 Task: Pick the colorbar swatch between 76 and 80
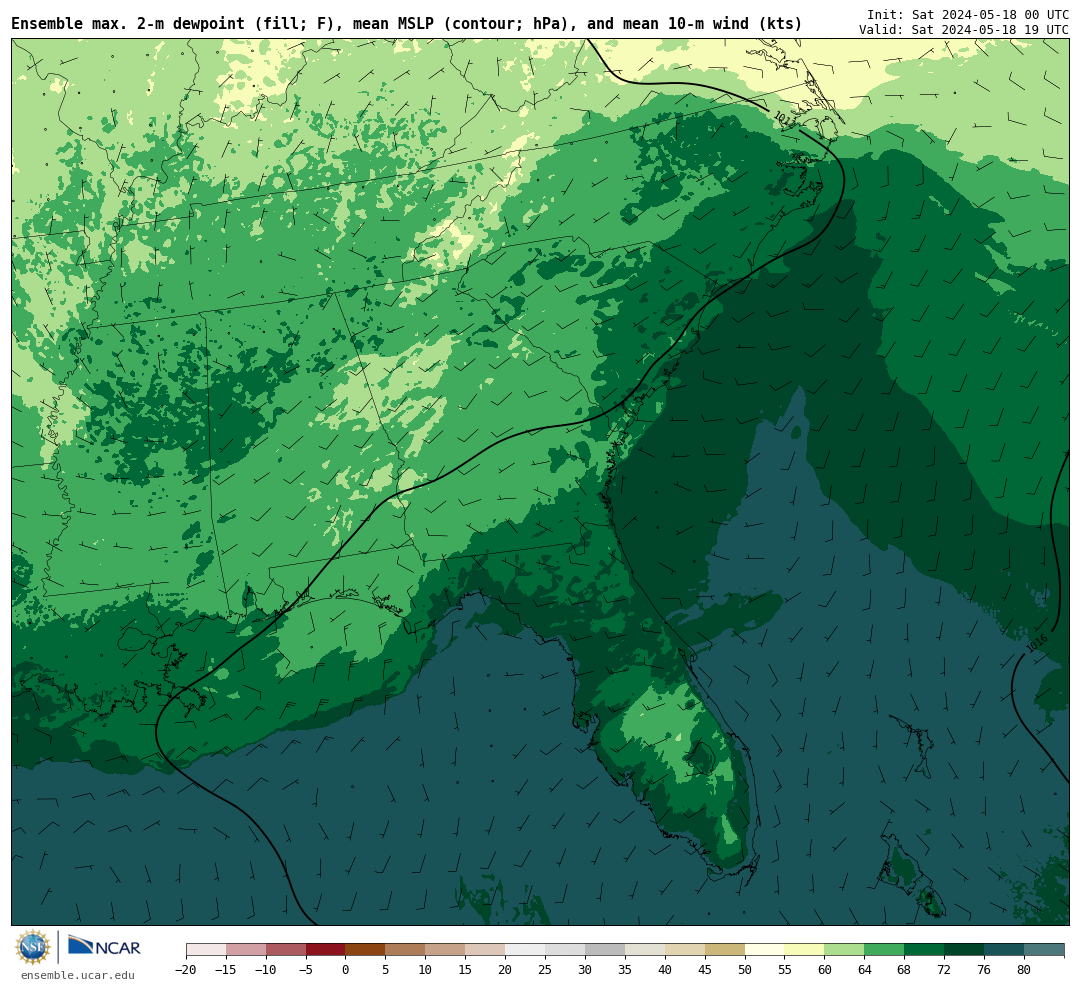(x=1005, y=950)
